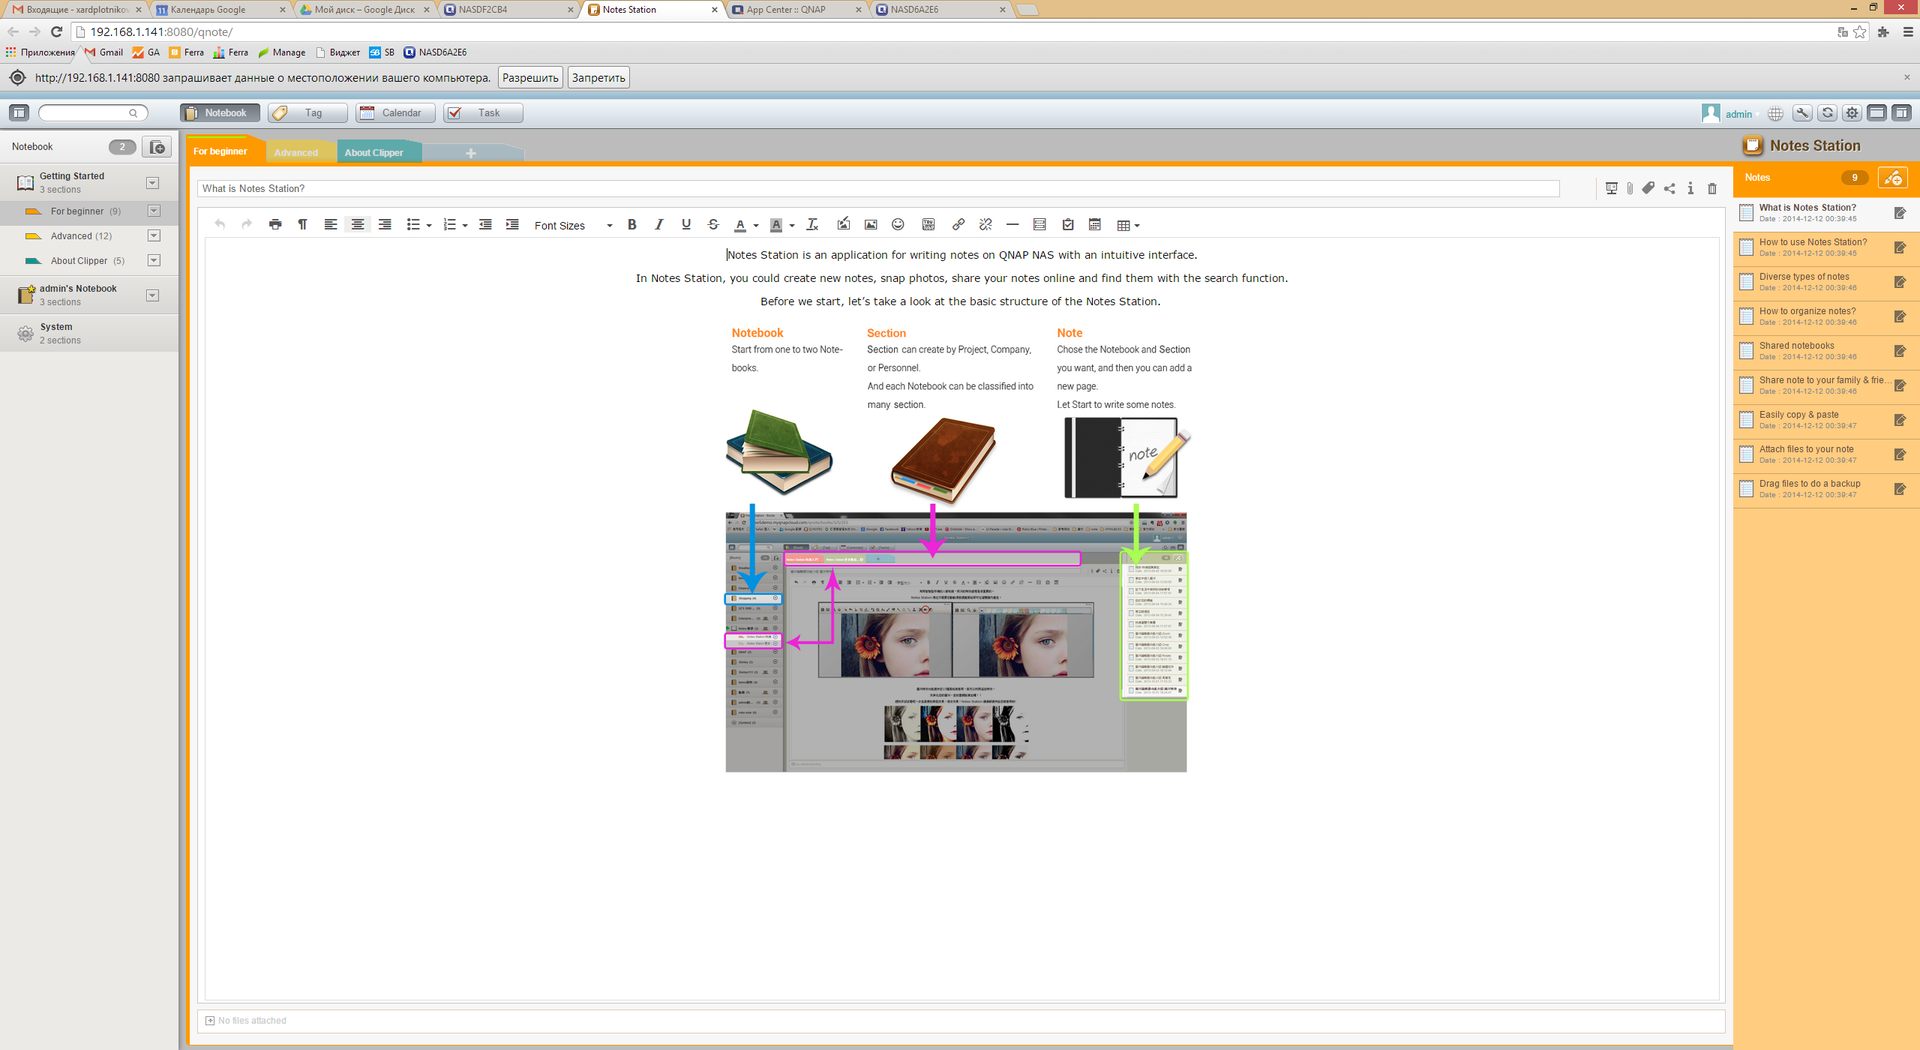Print the note using the printer icon

coord(275,225)
